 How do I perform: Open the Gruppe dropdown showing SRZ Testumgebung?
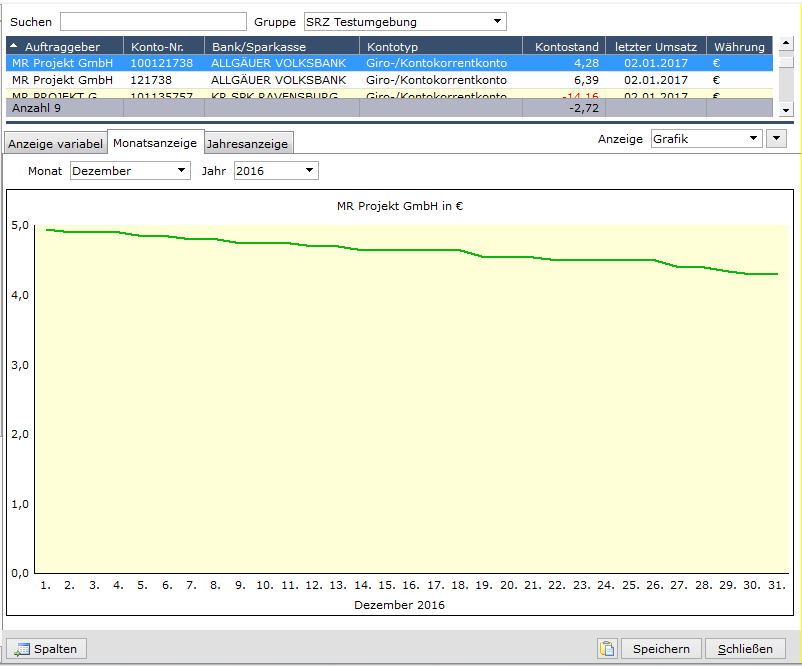point(405,22)
